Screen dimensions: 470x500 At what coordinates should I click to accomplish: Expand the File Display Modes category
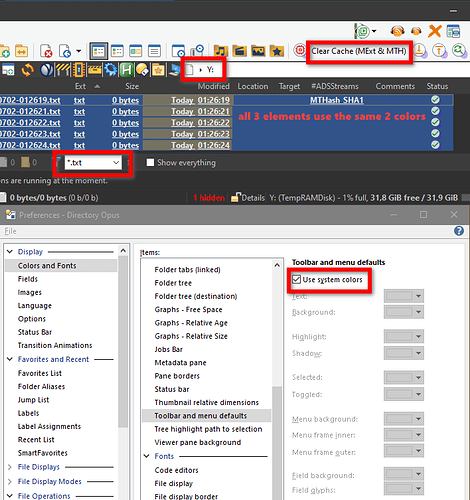pos(10,481)
